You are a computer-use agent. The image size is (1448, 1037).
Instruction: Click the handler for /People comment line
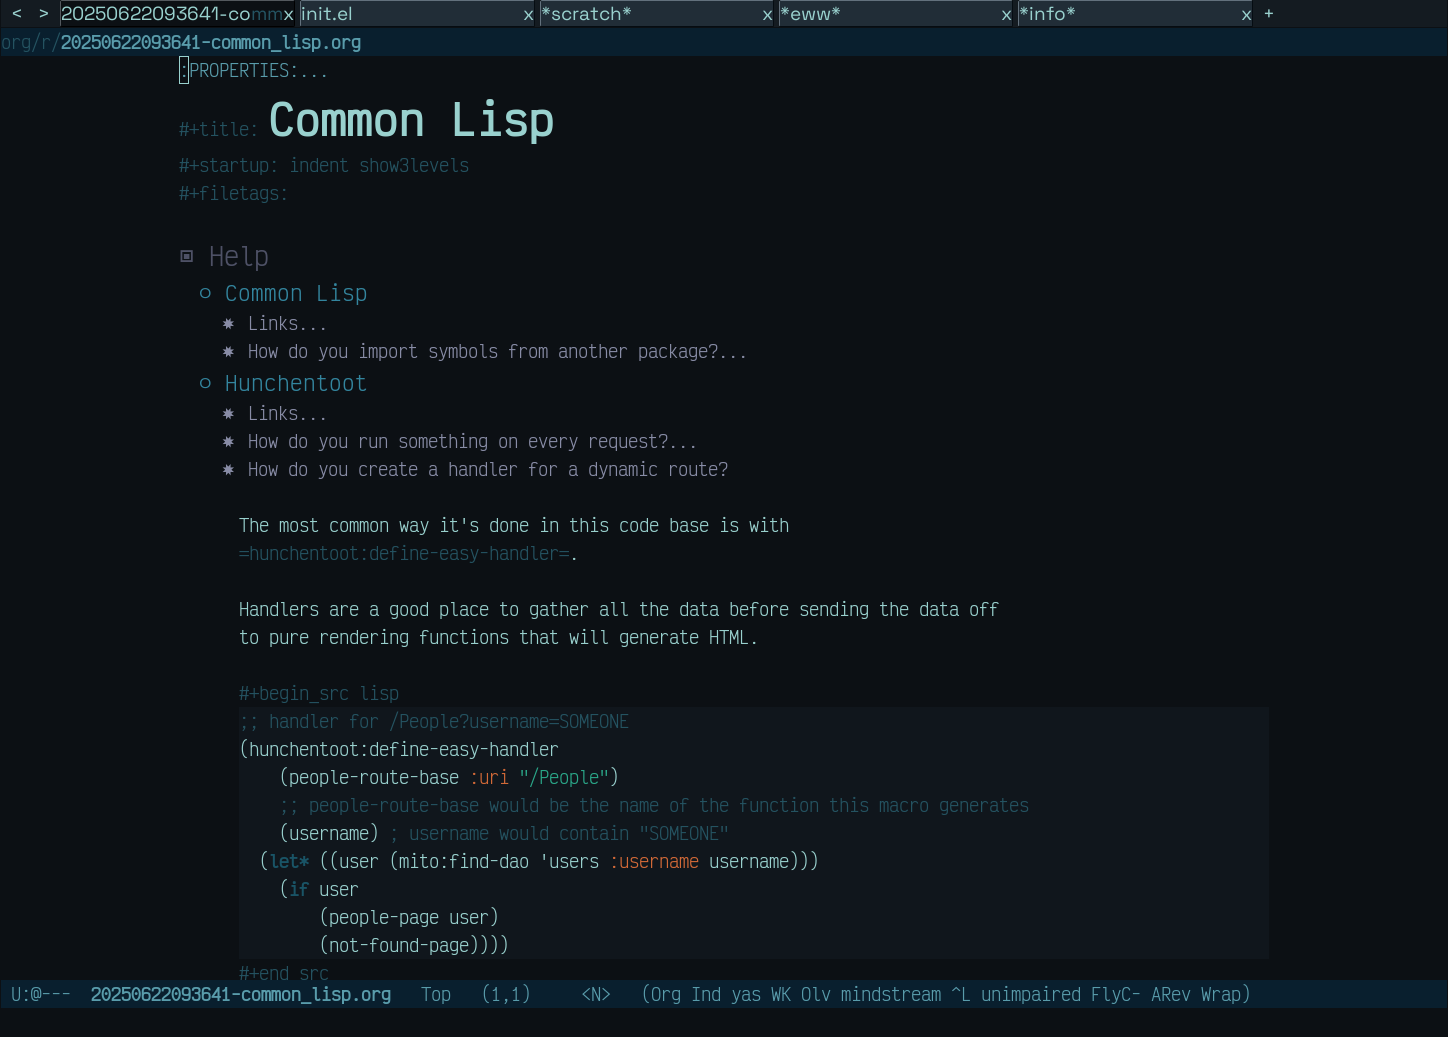click(x=434, y=722)
